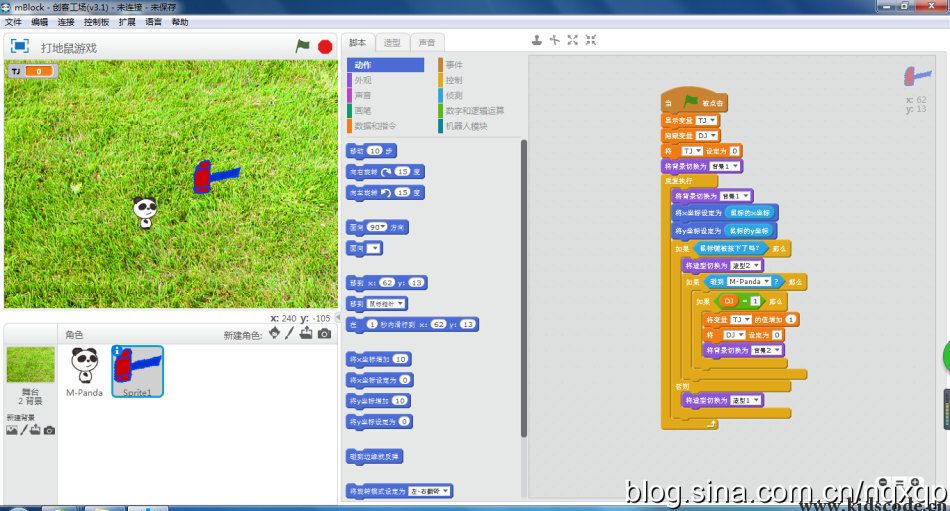The width and height of the screenshot is (950, 511).
Task: Open the 语言 menu
Action: [x=153, y=22]
